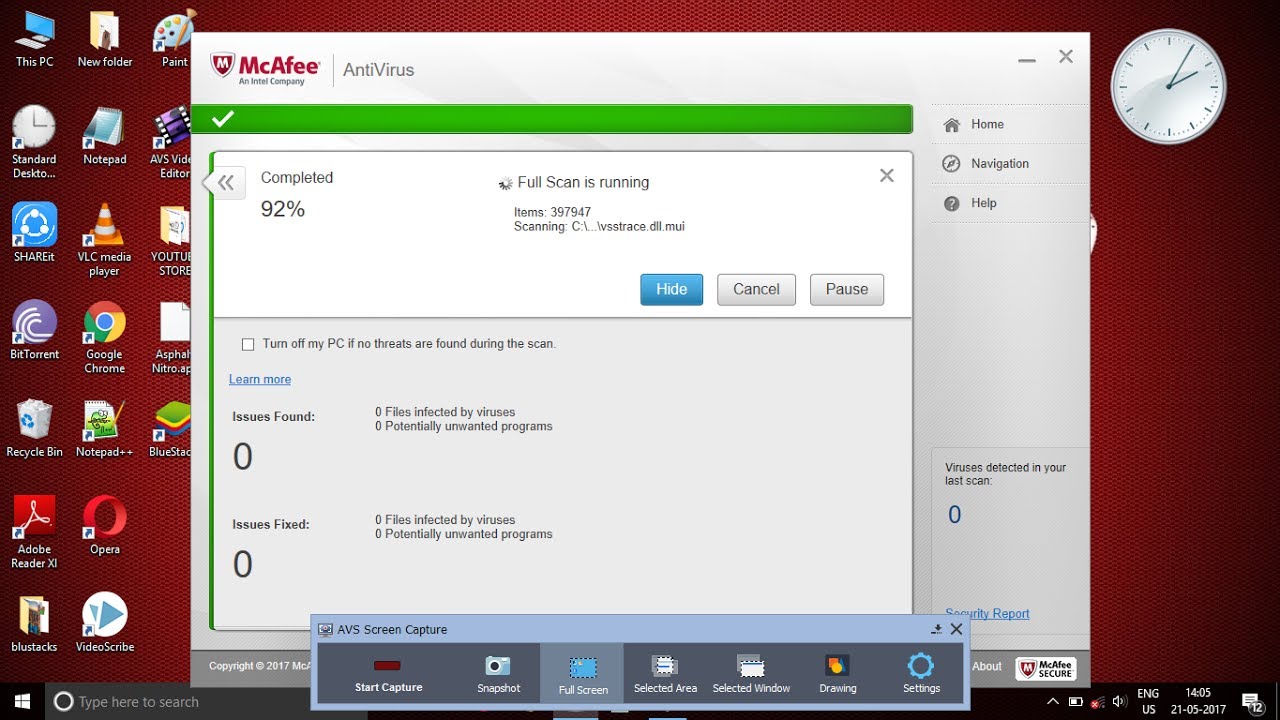Click the Issues Found label

pyautogui.click(x=273, y=417)
